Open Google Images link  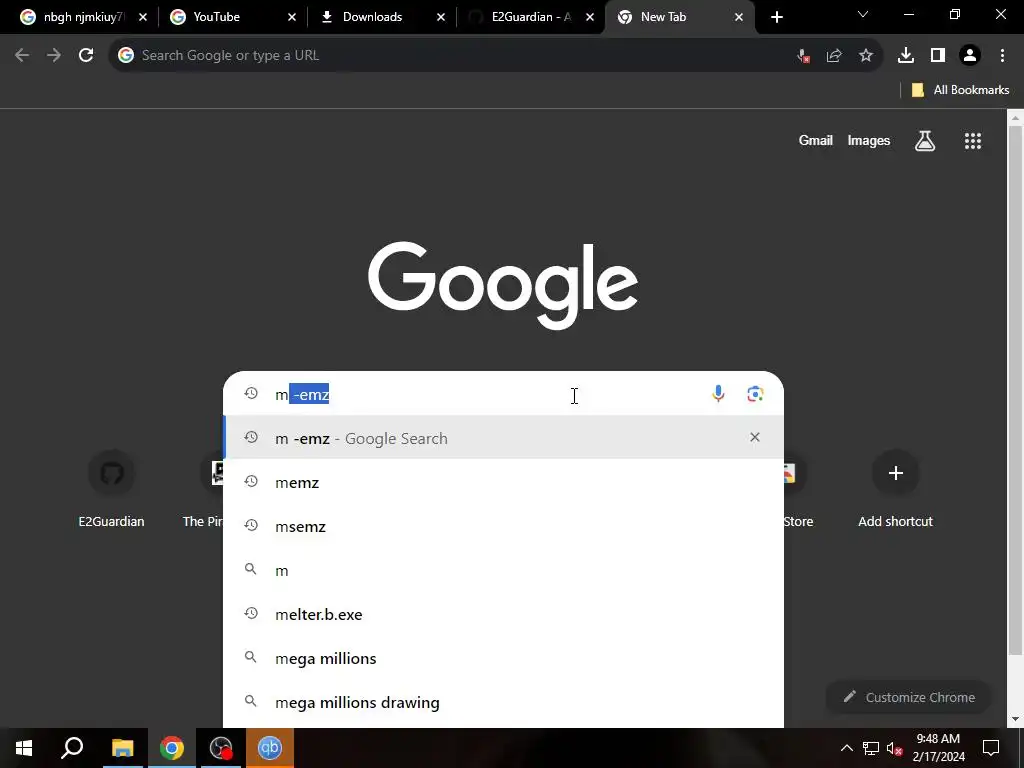869,140
